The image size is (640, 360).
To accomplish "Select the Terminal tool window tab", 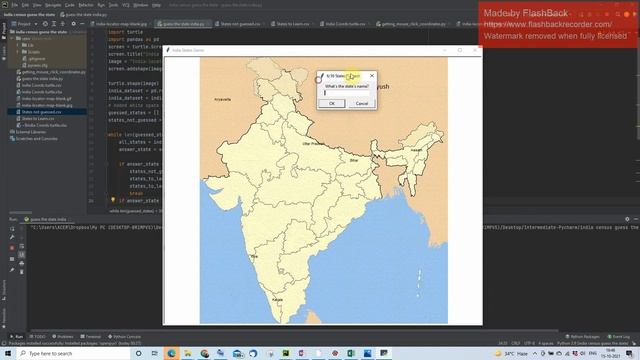I will (x=90, y=337).
